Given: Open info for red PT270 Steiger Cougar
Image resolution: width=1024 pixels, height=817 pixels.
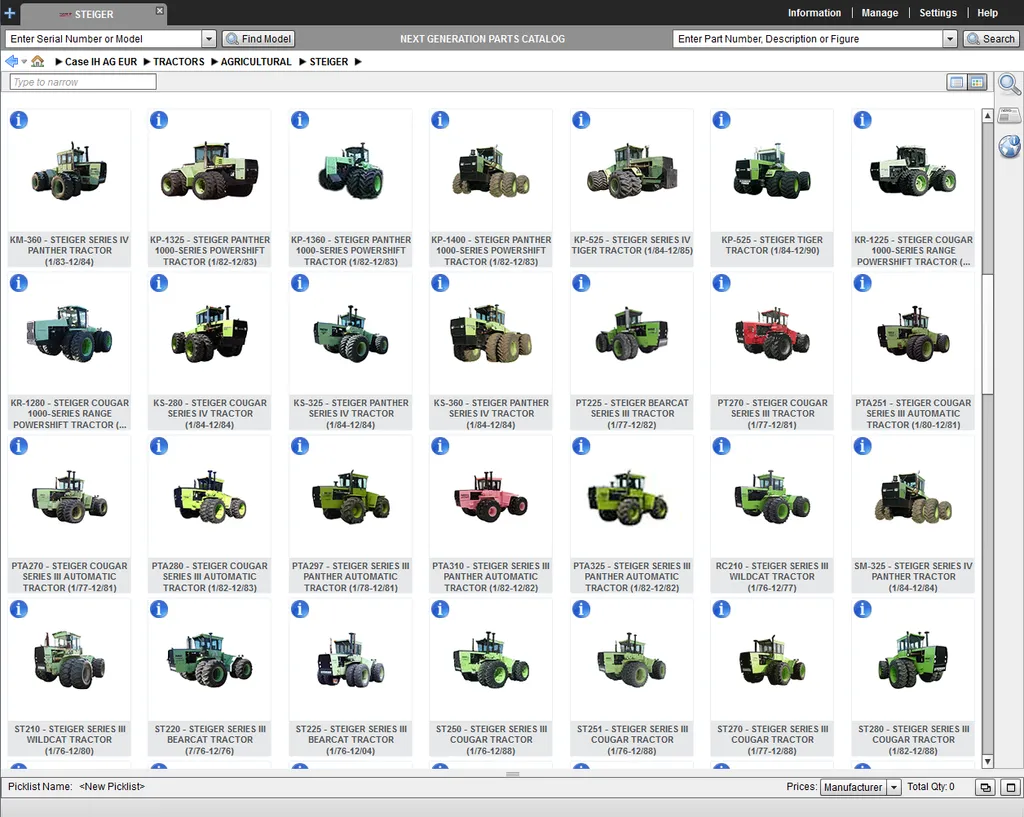Looking at the screenshot, I should coord(722,283).
